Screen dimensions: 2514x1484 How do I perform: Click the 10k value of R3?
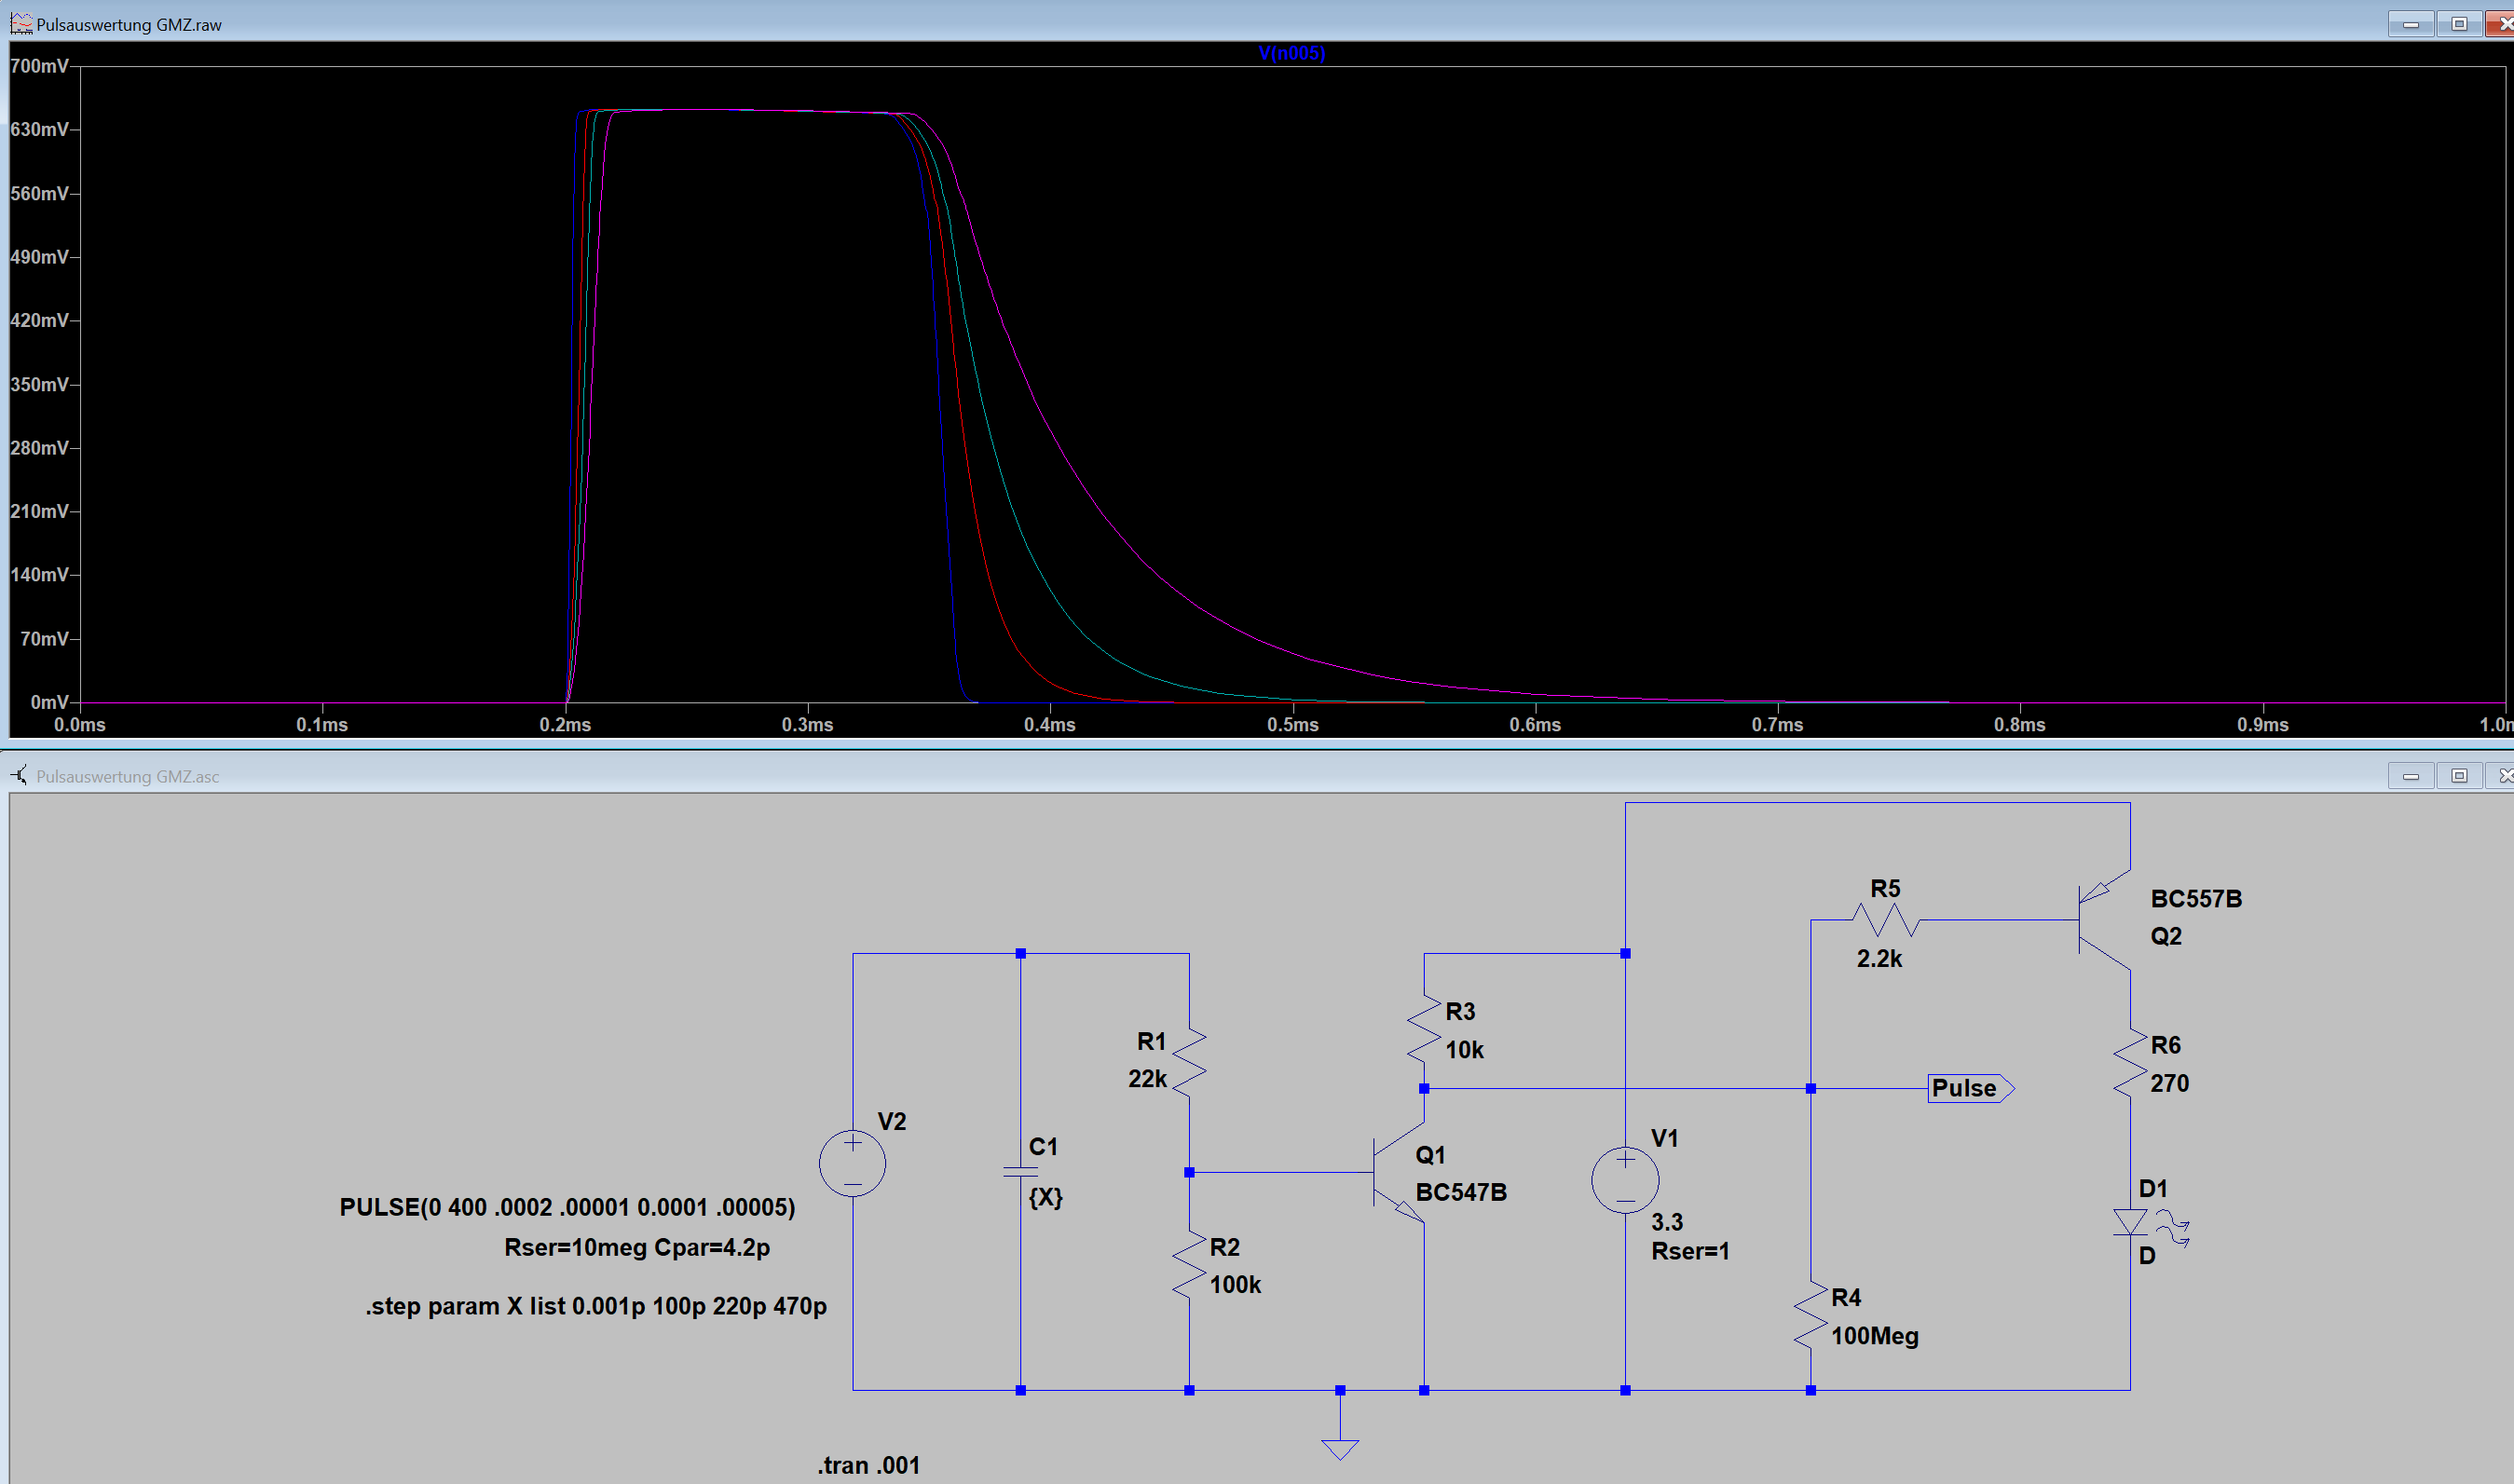tap(1464, 1050)
